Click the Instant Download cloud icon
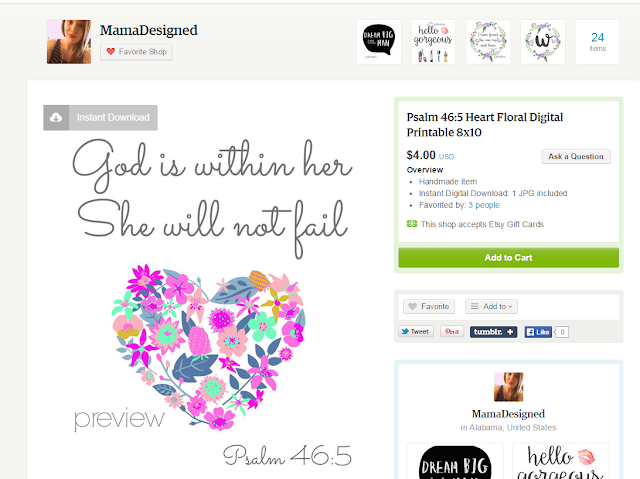 56,118
